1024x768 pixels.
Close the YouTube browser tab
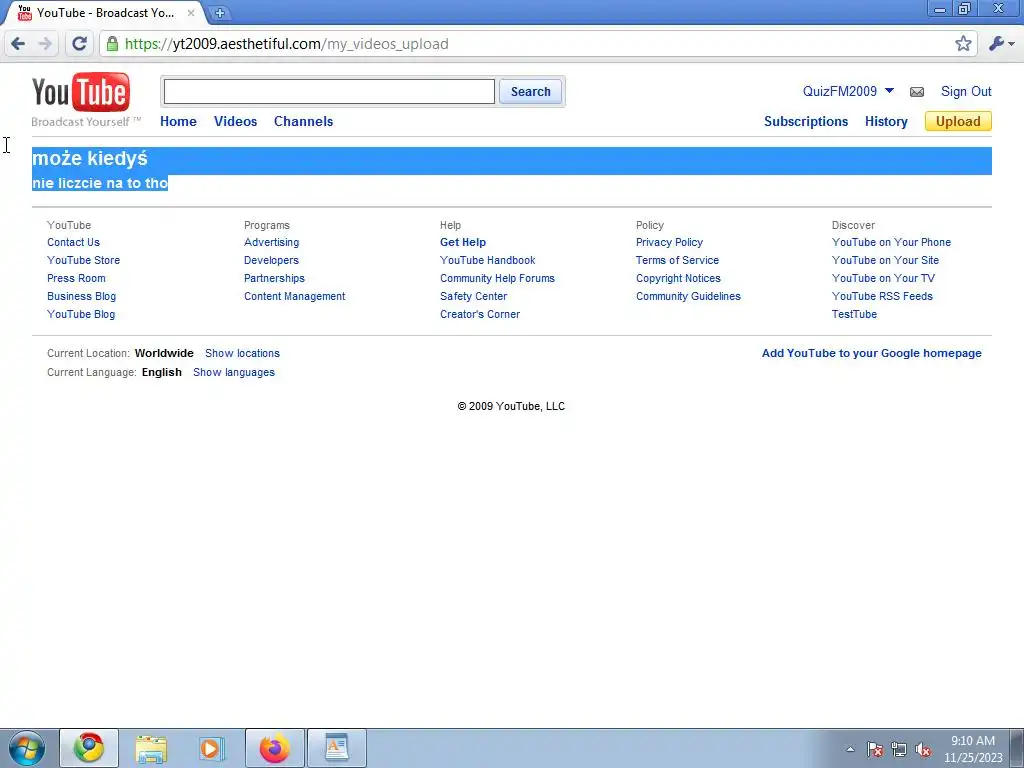191,12
